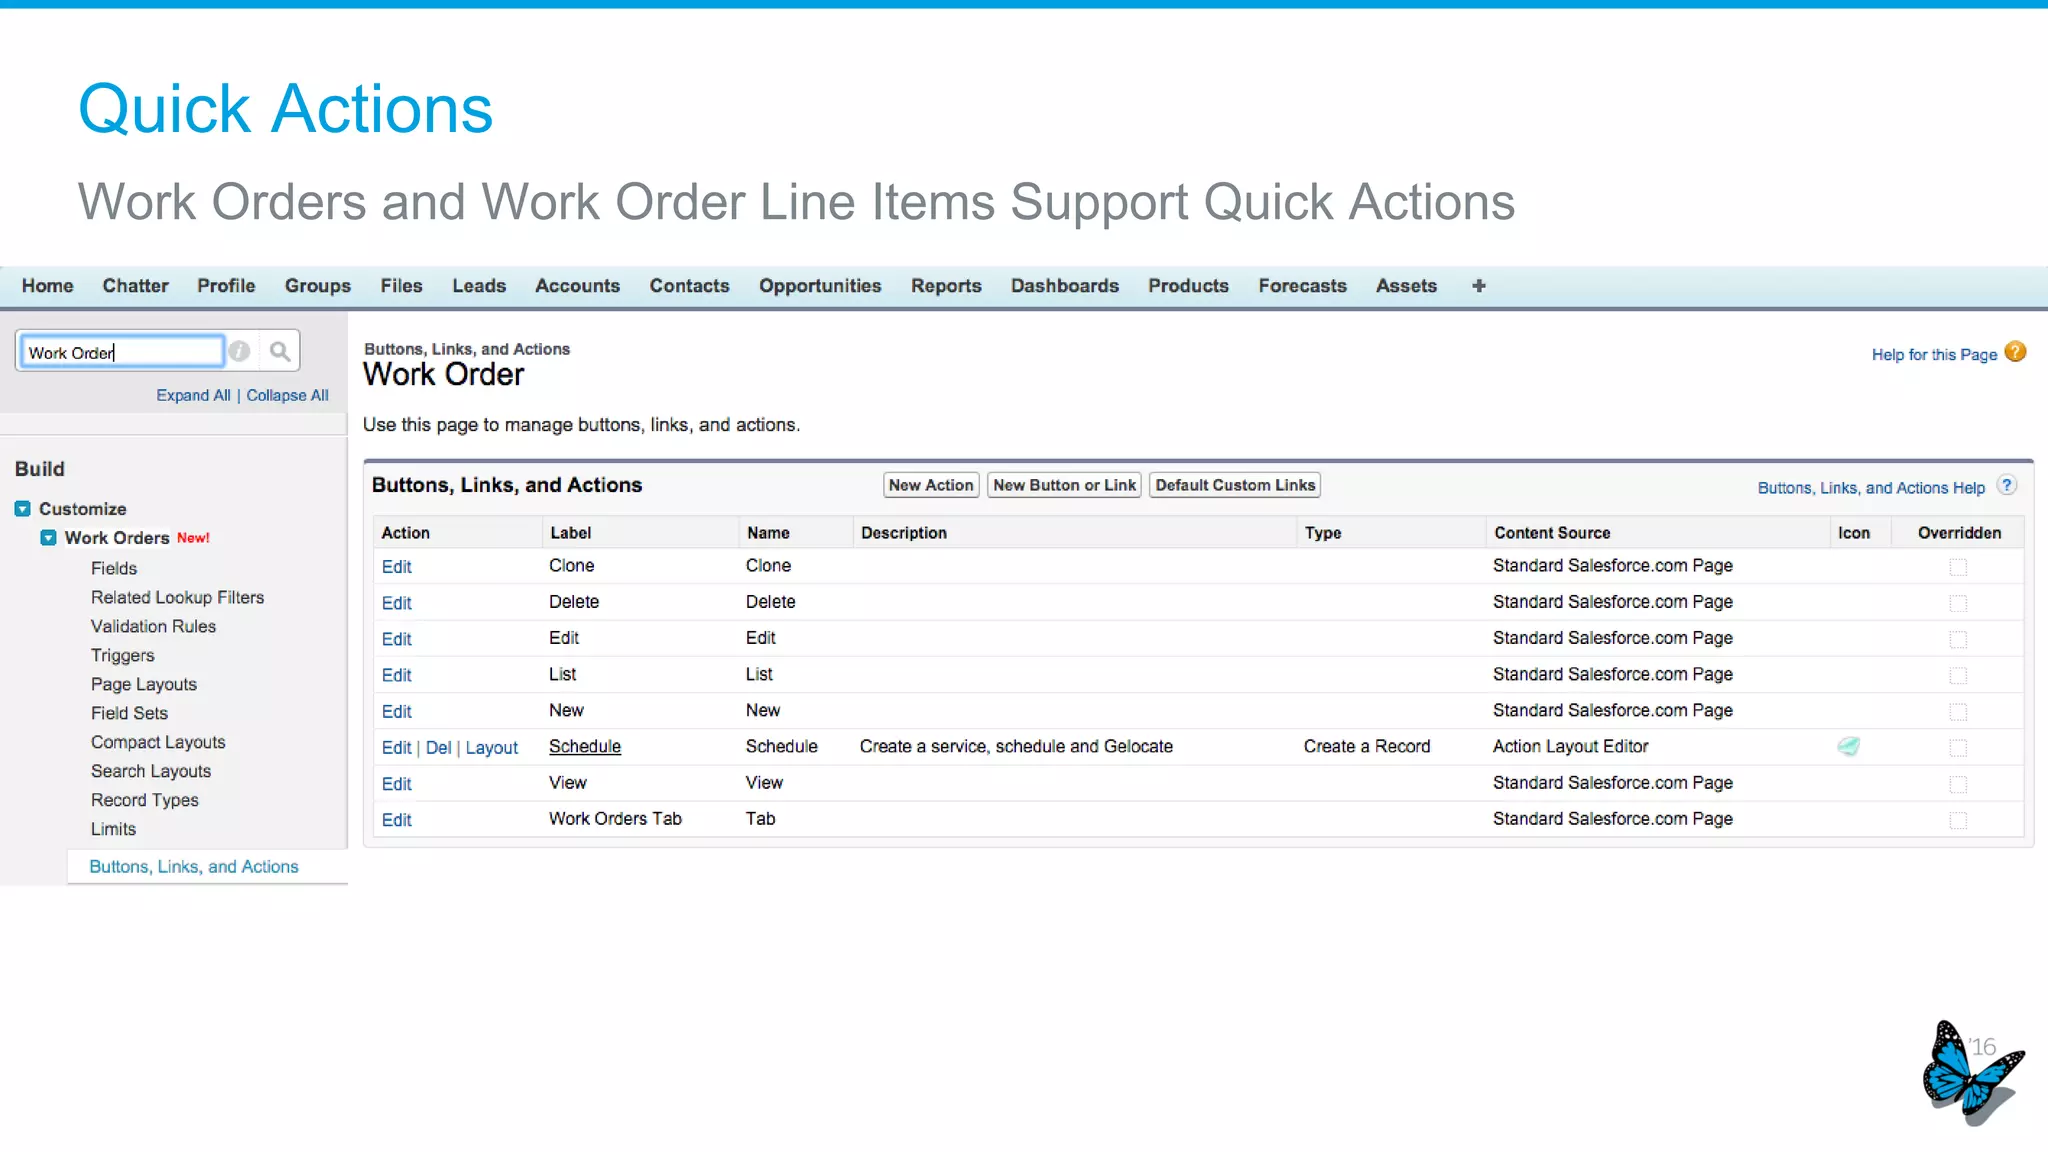
Task: Open the Home tab
Action: tap(48, 286)
